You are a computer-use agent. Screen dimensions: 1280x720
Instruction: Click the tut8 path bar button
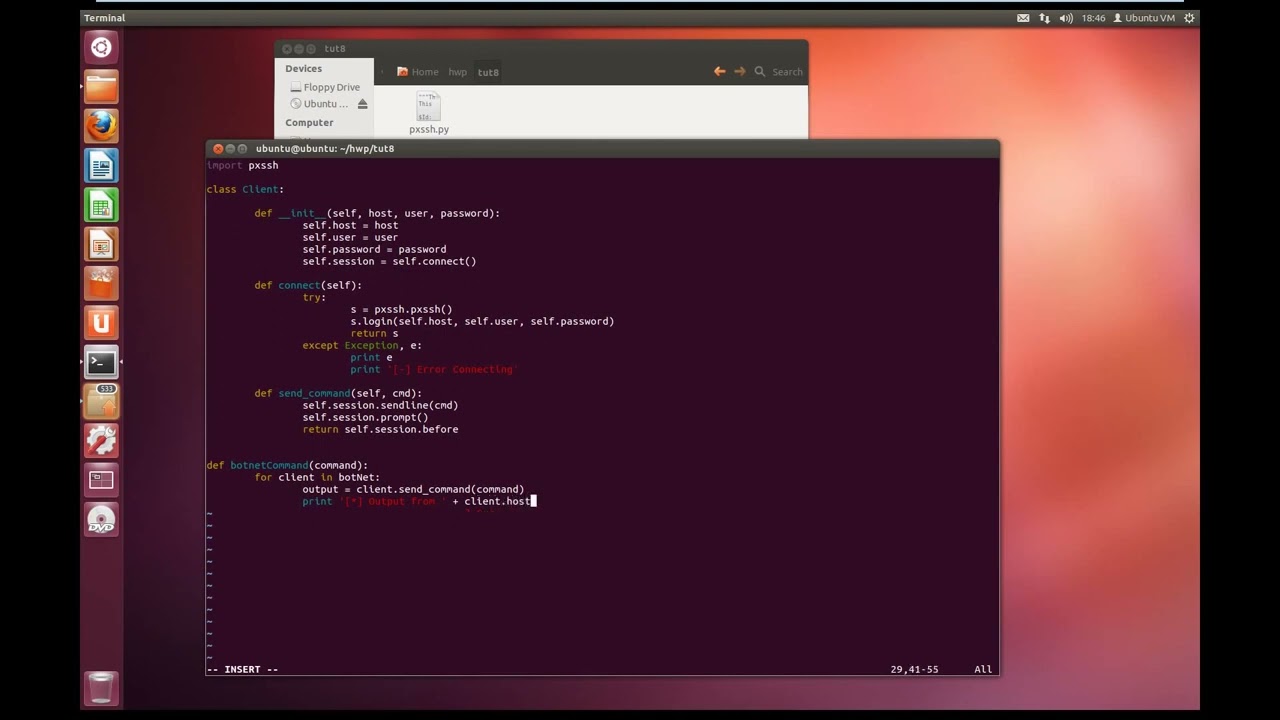click(488, 72)
